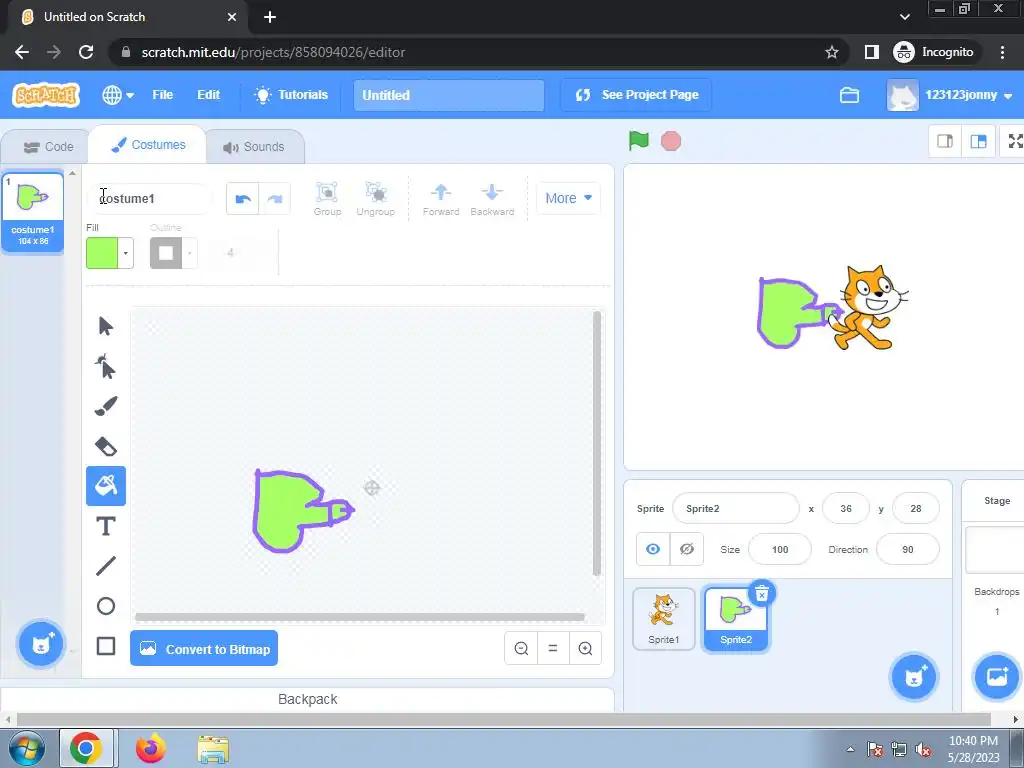Image resolution: width=1024 pixels, height=768 pixels.
Task: Select the Fill bucket tool
Action: [x=106, y=486]
